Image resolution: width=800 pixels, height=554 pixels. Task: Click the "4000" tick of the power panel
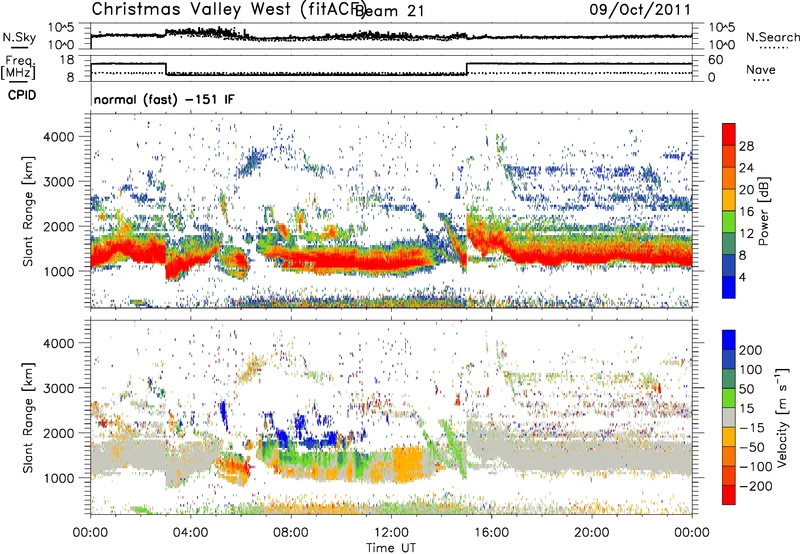point(59,137)
